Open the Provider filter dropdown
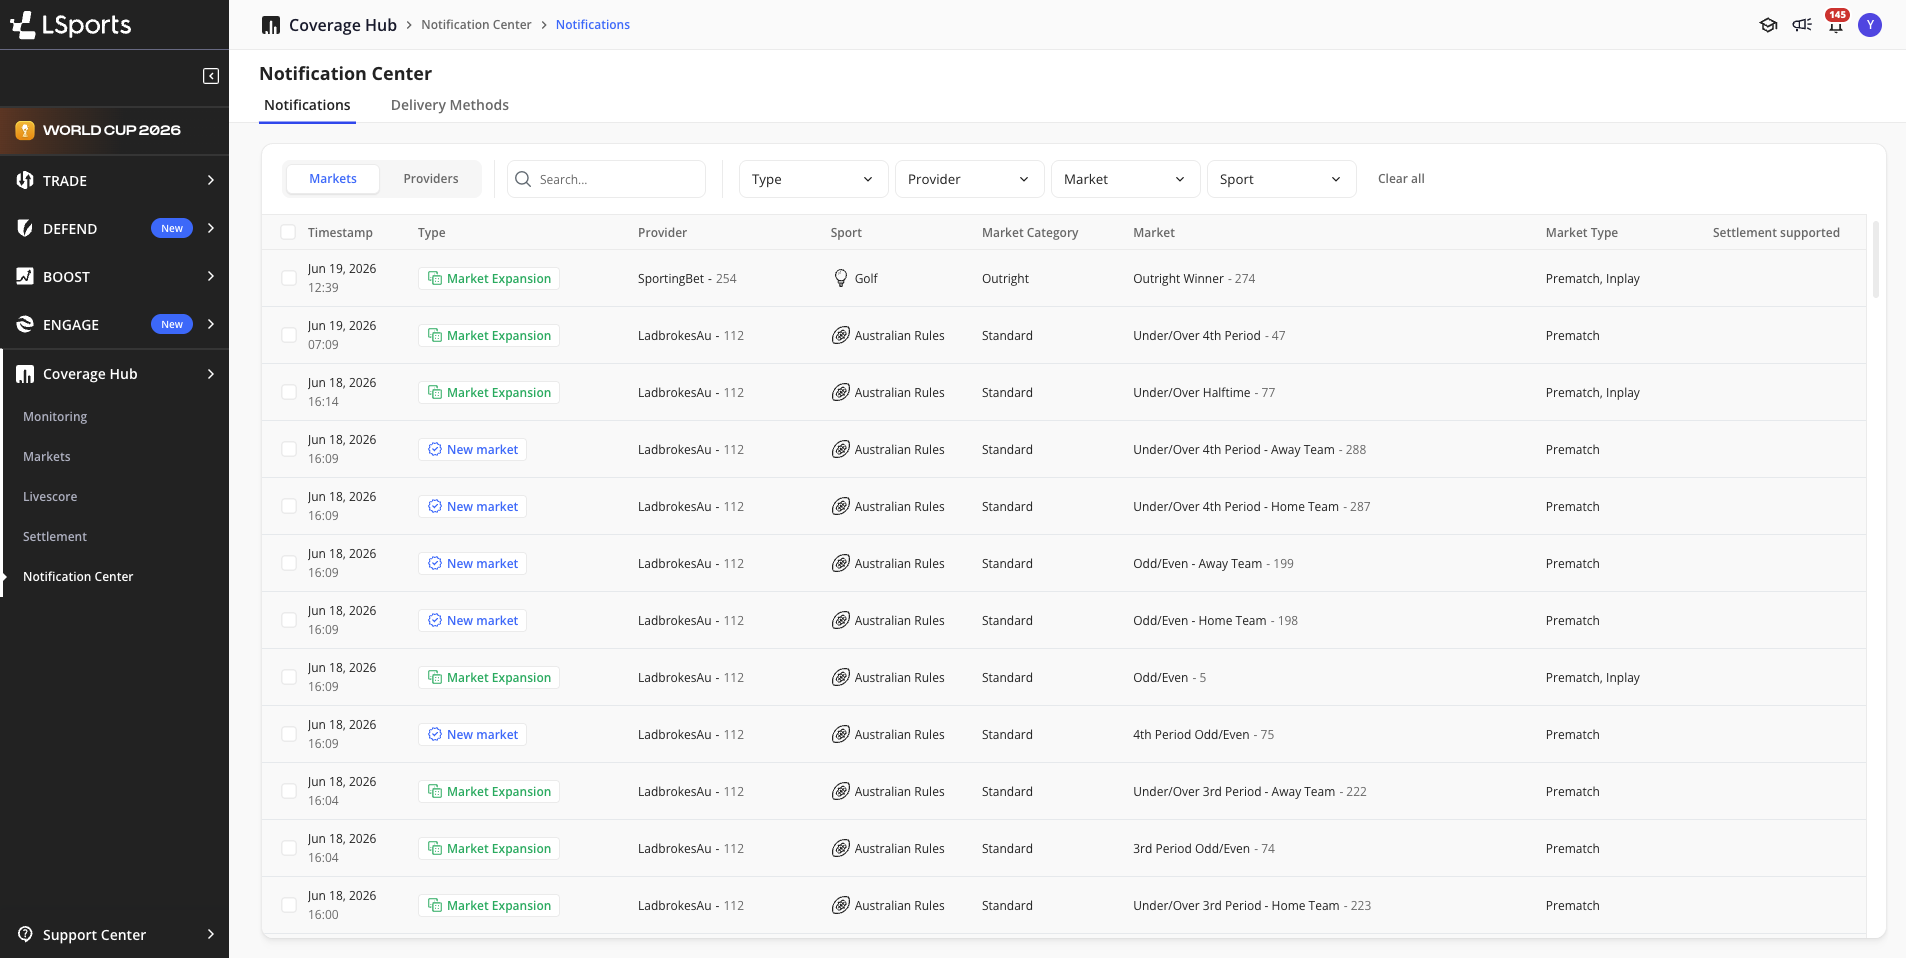1906x958 pixels. click(x=969, y=179)
